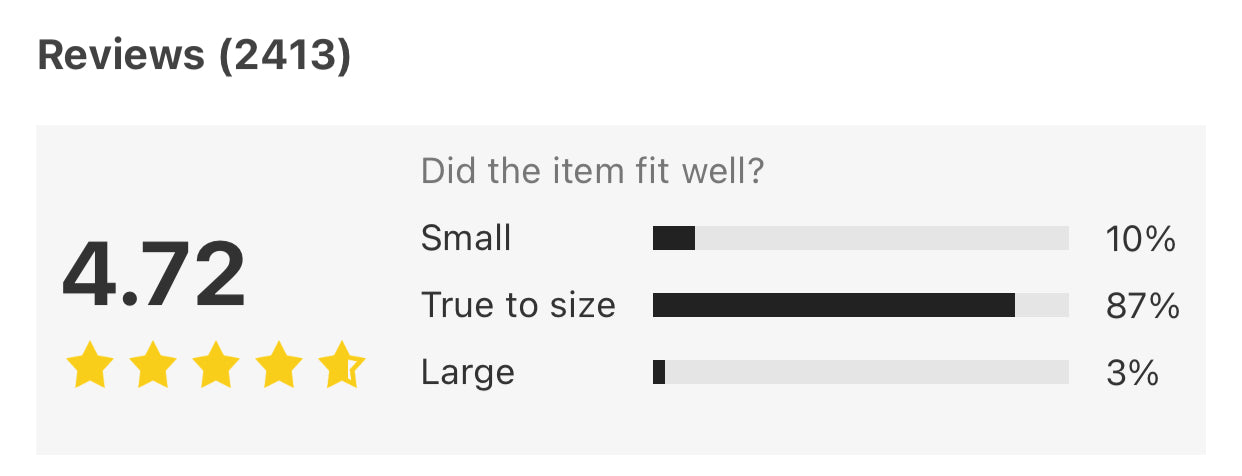Click the 10% Small fit percentage
Viewport: 1242px width, 476px height.
(1140, 239)
